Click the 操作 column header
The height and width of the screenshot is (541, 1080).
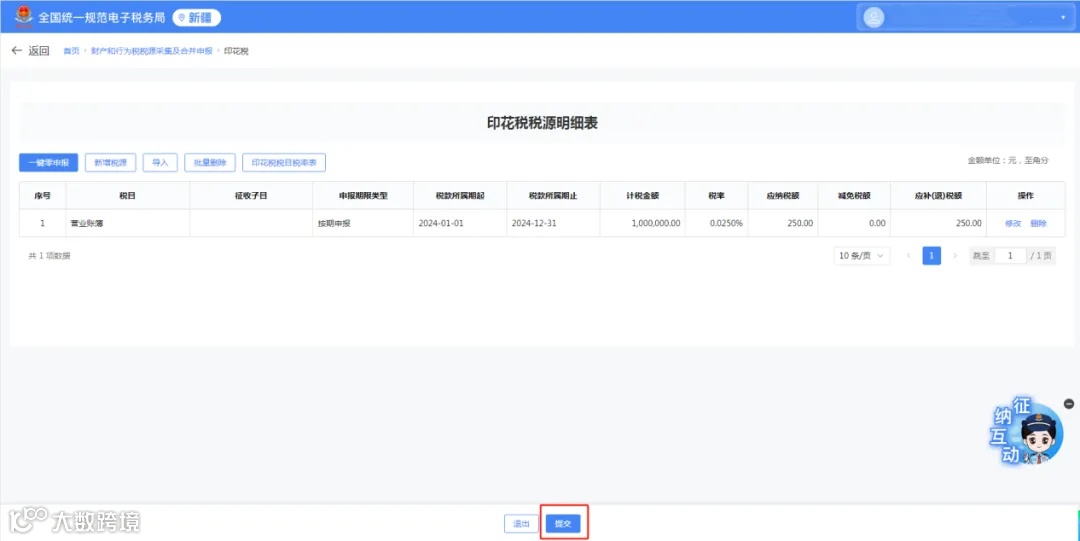(x=1026, y=196)
